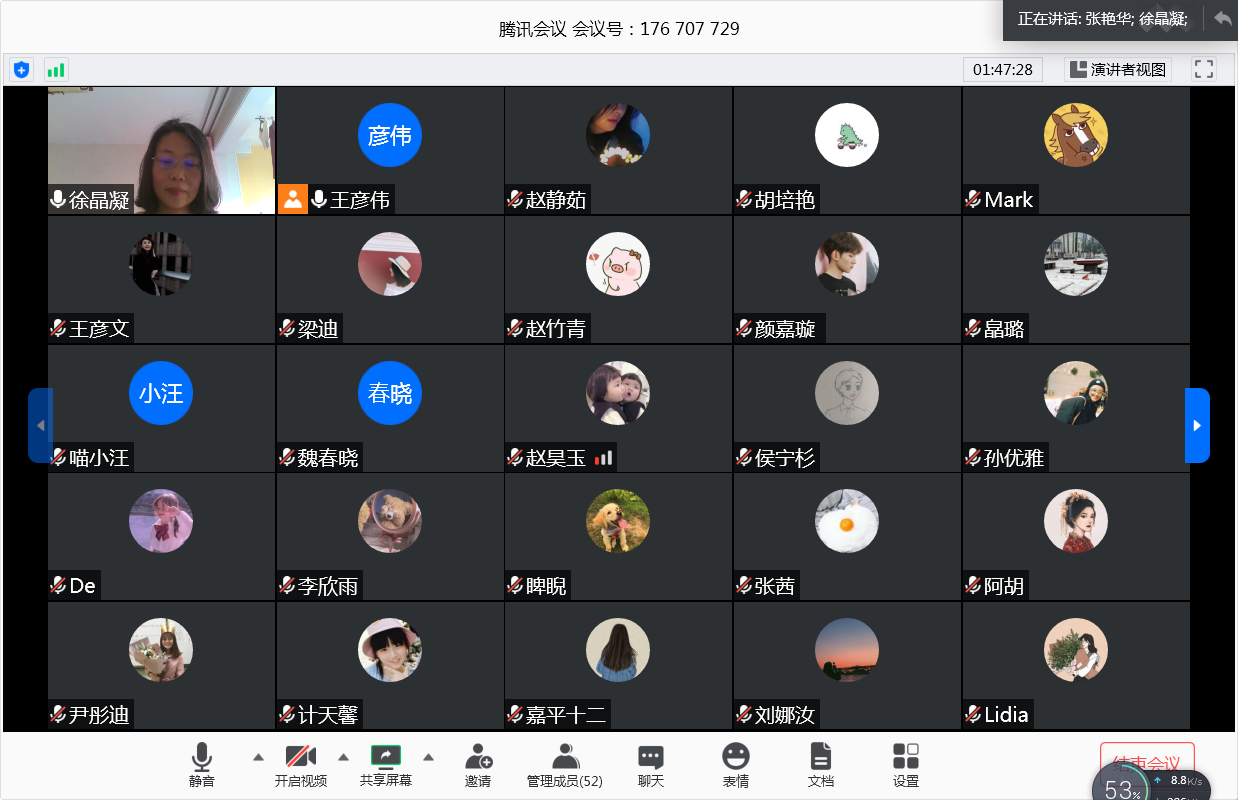Open Manage Members (52) panel
Image resolution: width=1238 pixels, height=800 pixels.
565,765
